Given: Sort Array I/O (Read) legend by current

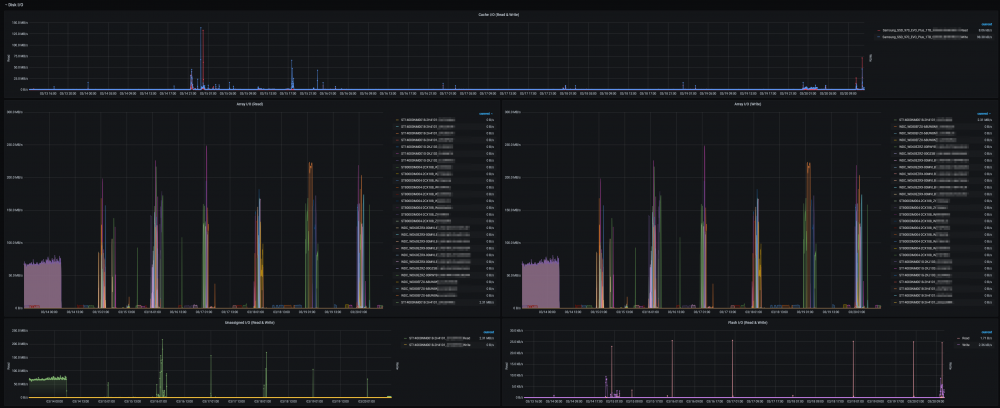Looking at the screenshot, I should (x=487, y=113).
